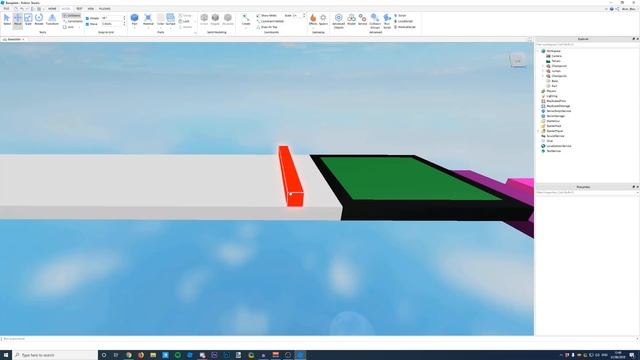Screen dimensions: 640x360
Task: Insert a ModuleScript
Action: (x=405, y=27)
